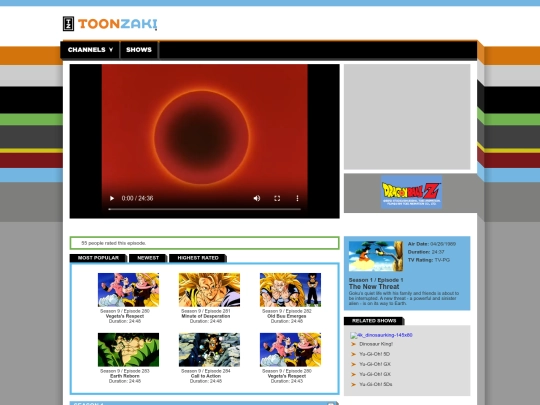Click the arrow icon beside Yu-Gi-Oh! 5Ds
The width and height of the screenshot is (540, 405).
pyautogui.click(x=353, y=384)
